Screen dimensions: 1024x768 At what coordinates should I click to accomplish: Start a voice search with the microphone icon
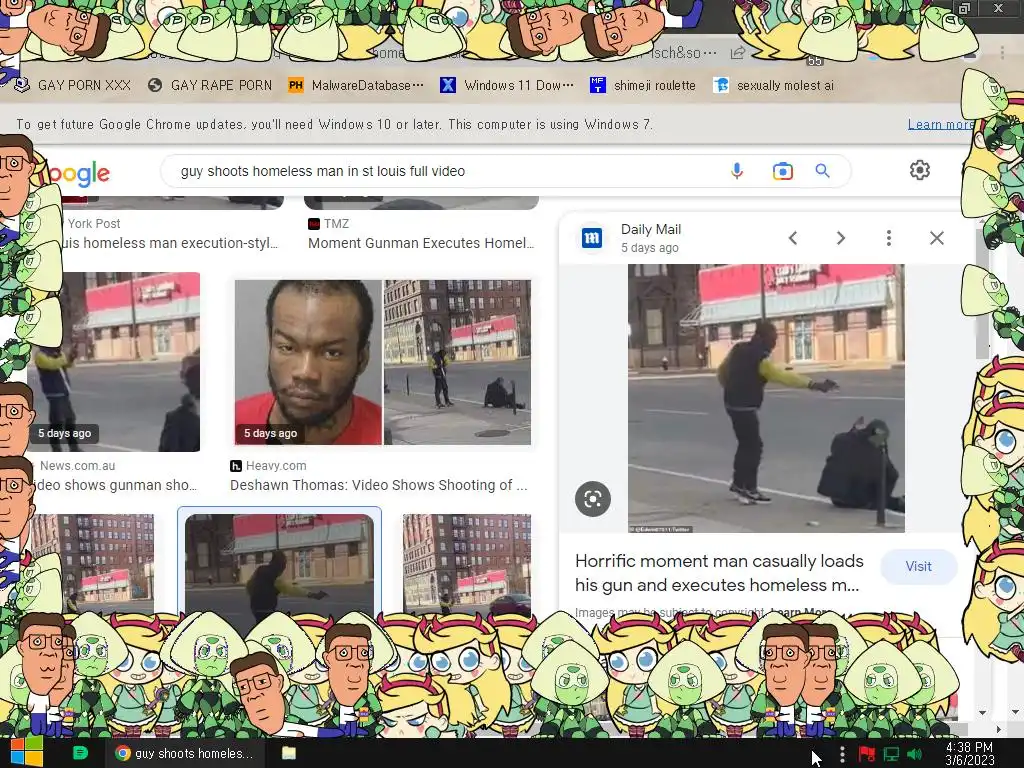tap(737, 171)
